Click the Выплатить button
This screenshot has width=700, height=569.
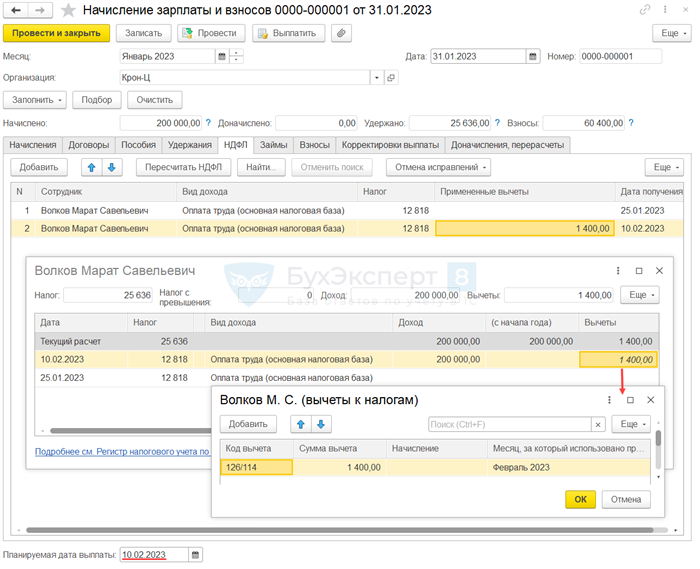pyautogui.click(x=288, y=33)
